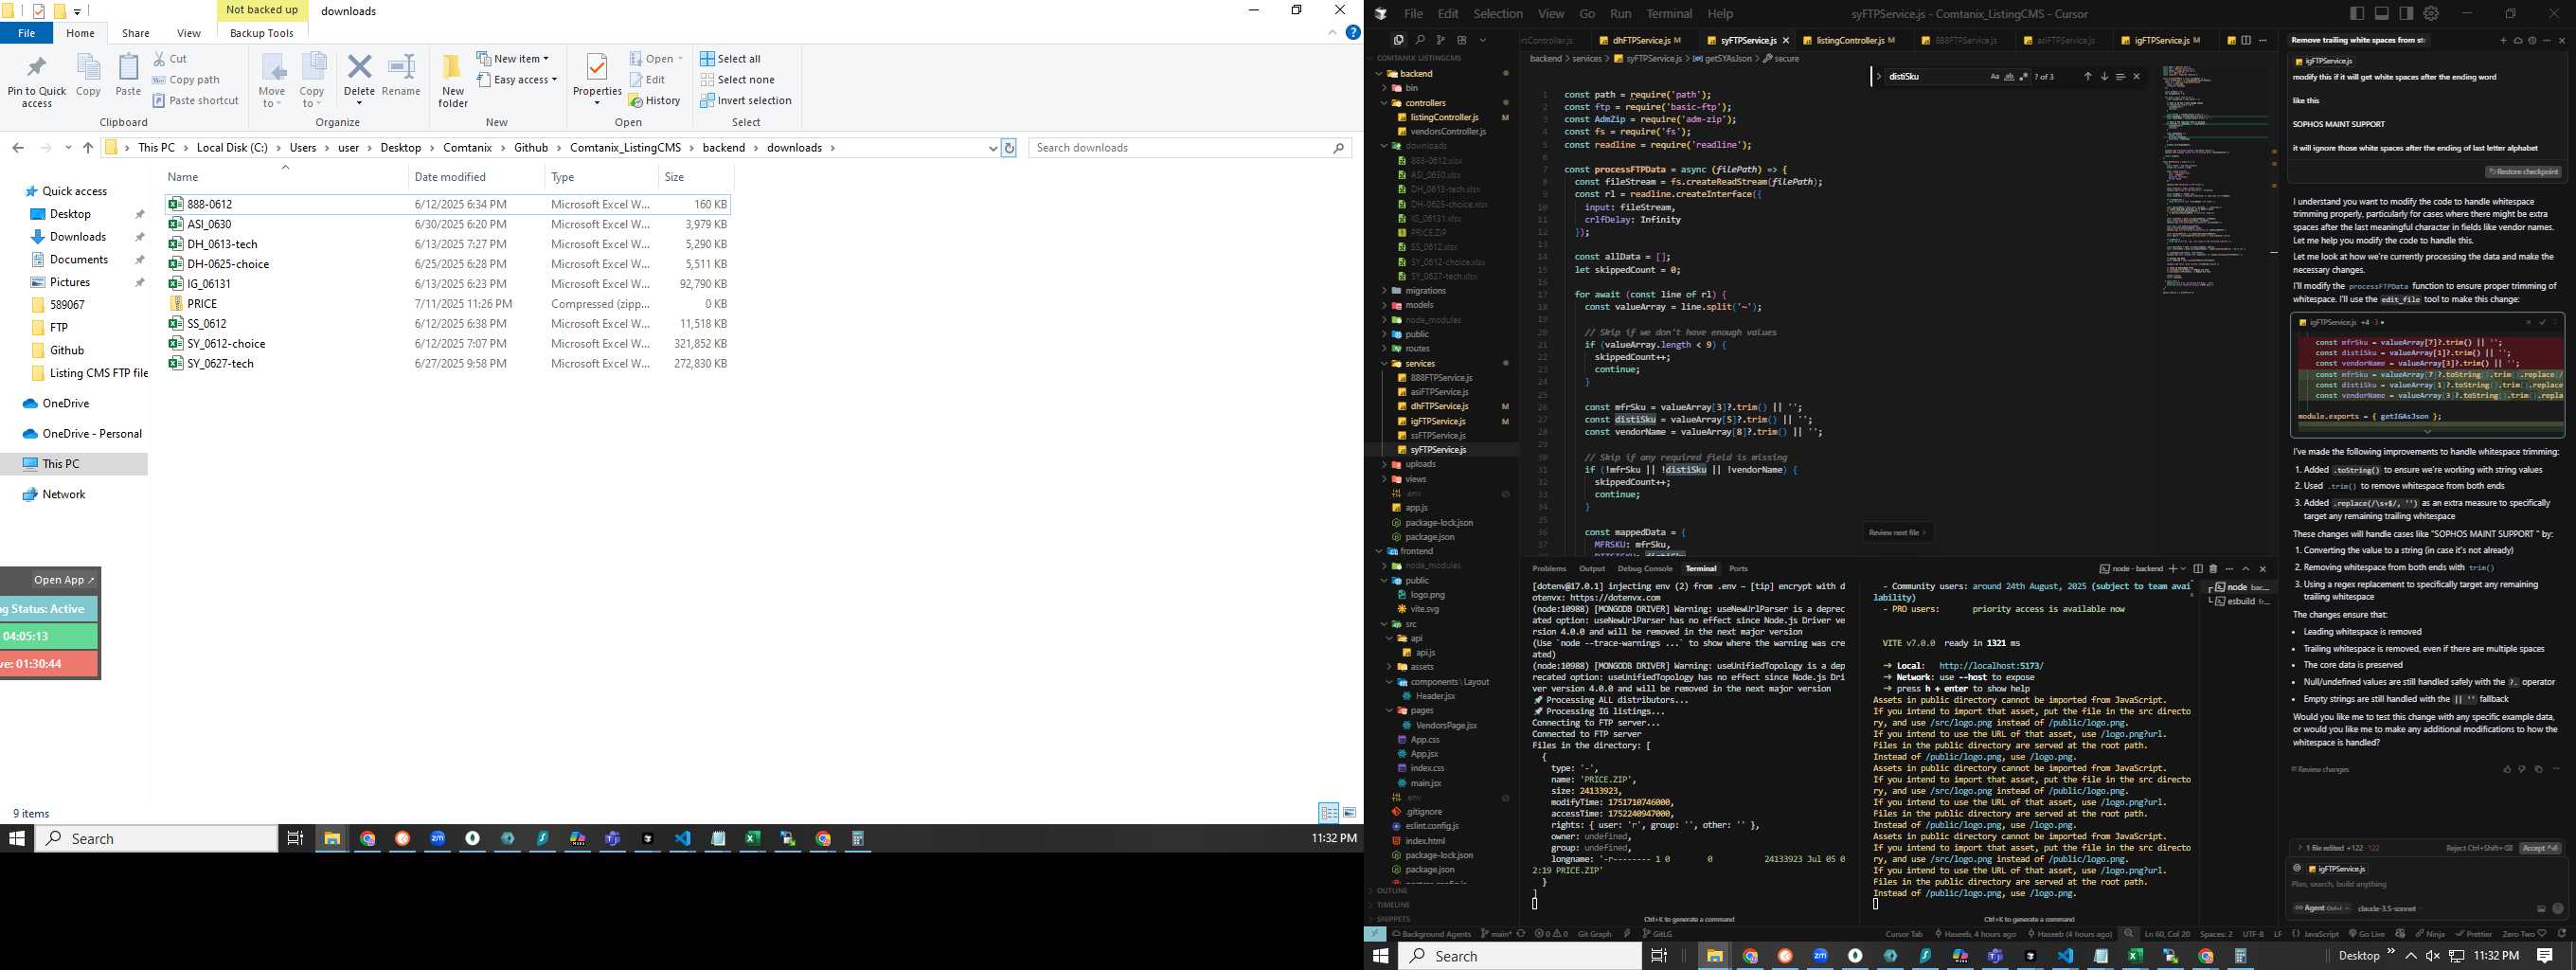Kill the terminal with trash icon
The height and width of the screenshot is (970, 2576).
click(2213, 569)
